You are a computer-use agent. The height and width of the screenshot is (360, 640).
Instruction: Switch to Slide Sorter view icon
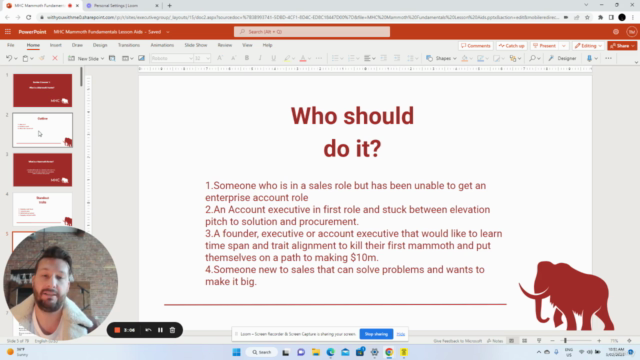pos(524,340)
